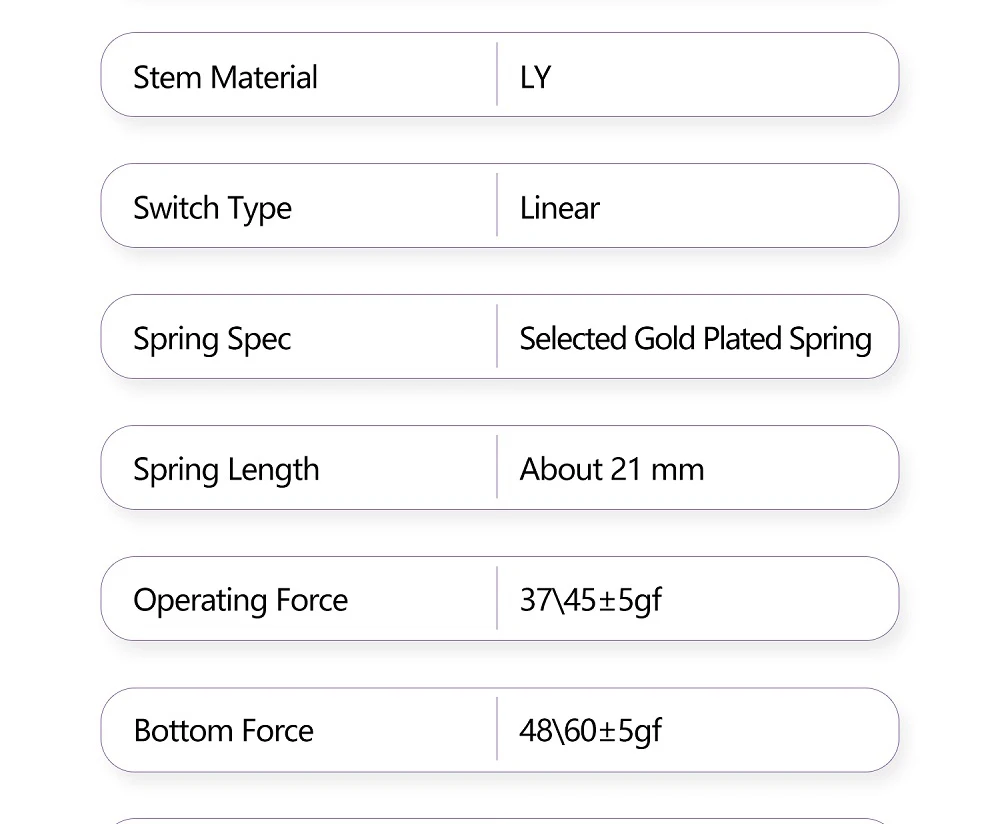Click the divider in the Stem Material row

[x=497, y=75]
